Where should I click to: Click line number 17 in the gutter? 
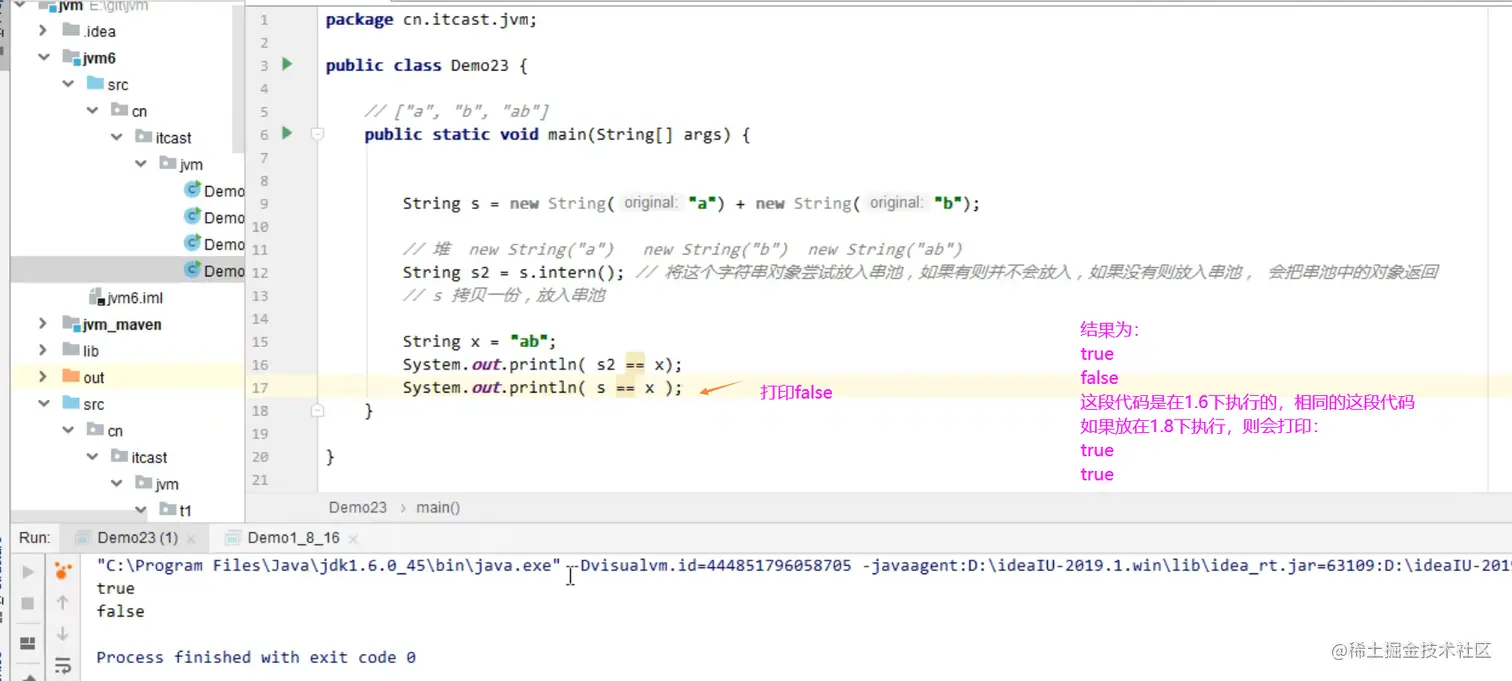click(x=260, y=387)
